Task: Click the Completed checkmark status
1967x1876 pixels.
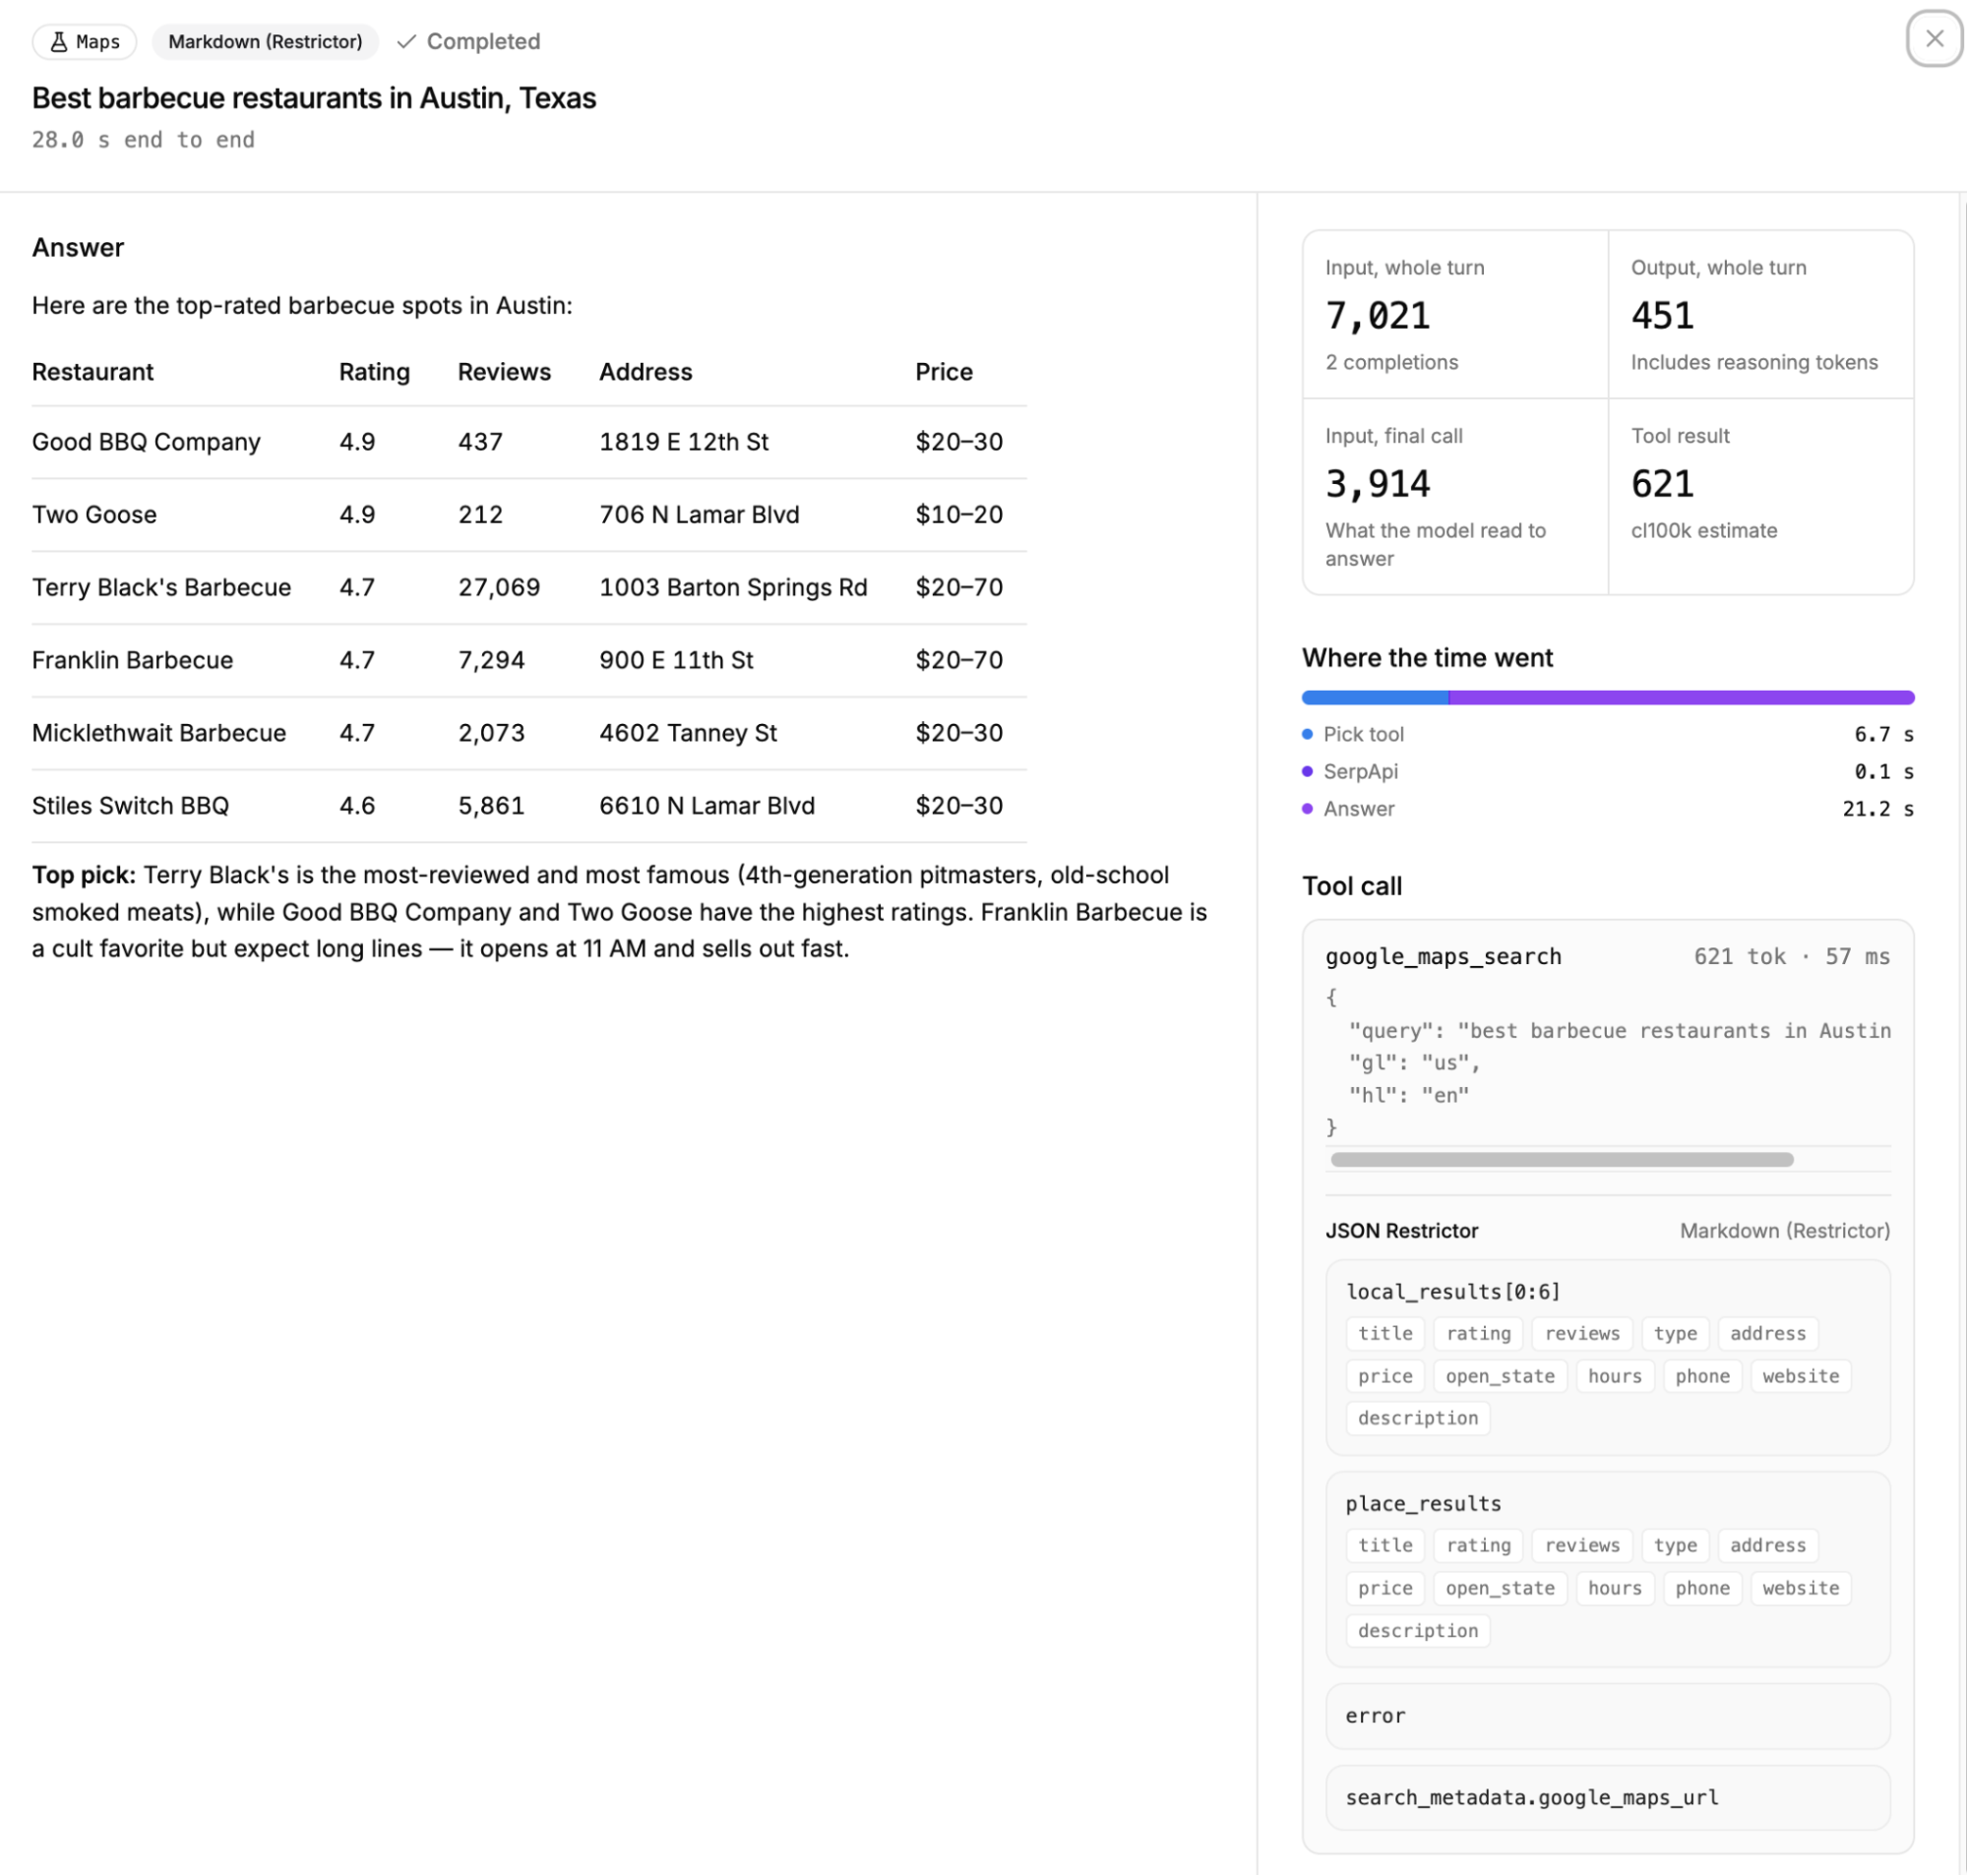Action: coord(468,41)
